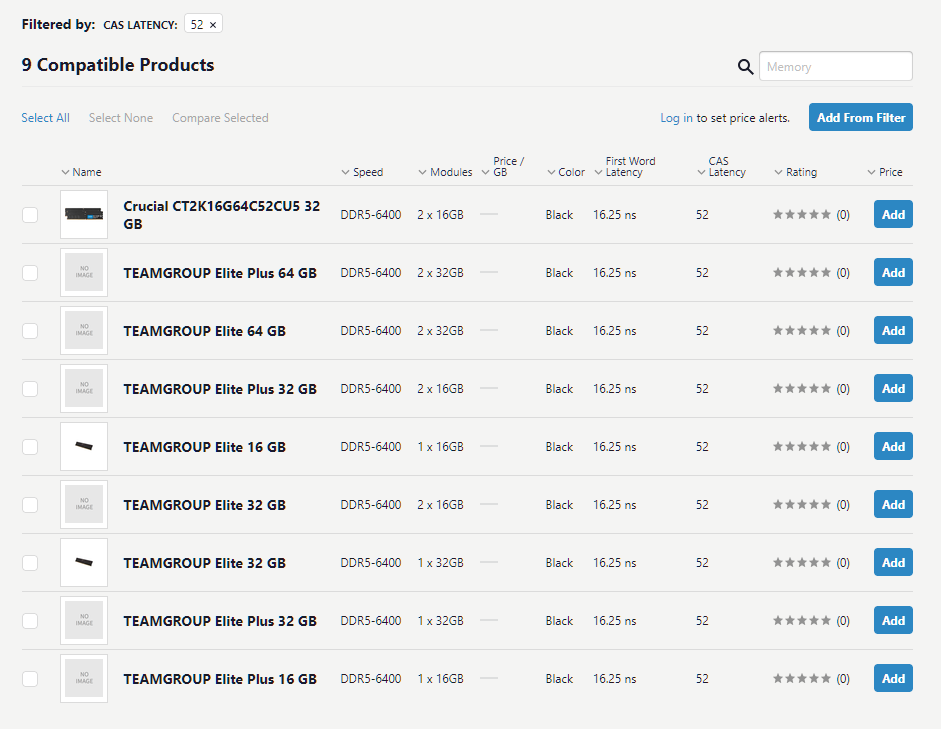Screen dimensions: 941x729
Task: Open the TEAMGROUP Elite Plus 64 GB name link
Action: click(x=220, y=273)
